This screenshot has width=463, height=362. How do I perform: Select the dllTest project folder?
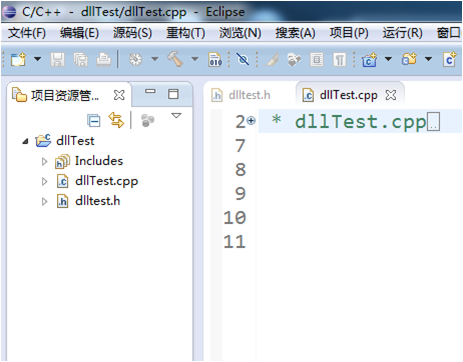click(x=65, y=141)
